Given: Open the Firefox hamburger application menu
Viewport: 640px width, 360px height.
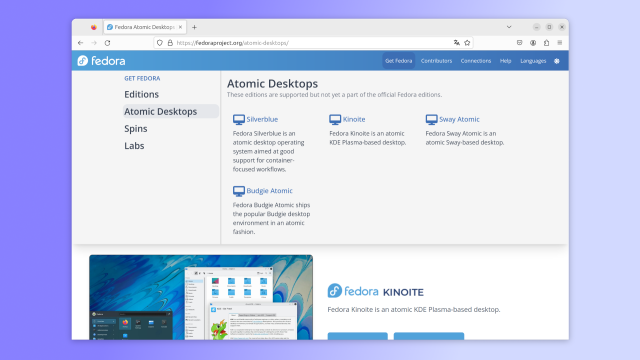Looking at the screenshot, I should [x=560, y=43].
